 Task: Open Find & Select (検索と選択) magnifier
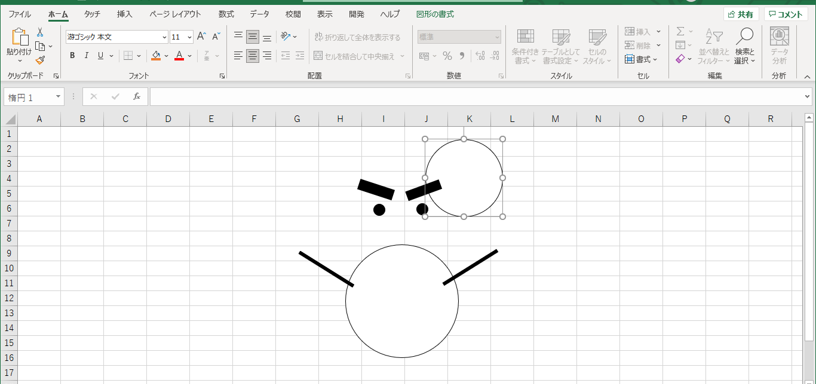pyautogui.click(x=745, y=46)
